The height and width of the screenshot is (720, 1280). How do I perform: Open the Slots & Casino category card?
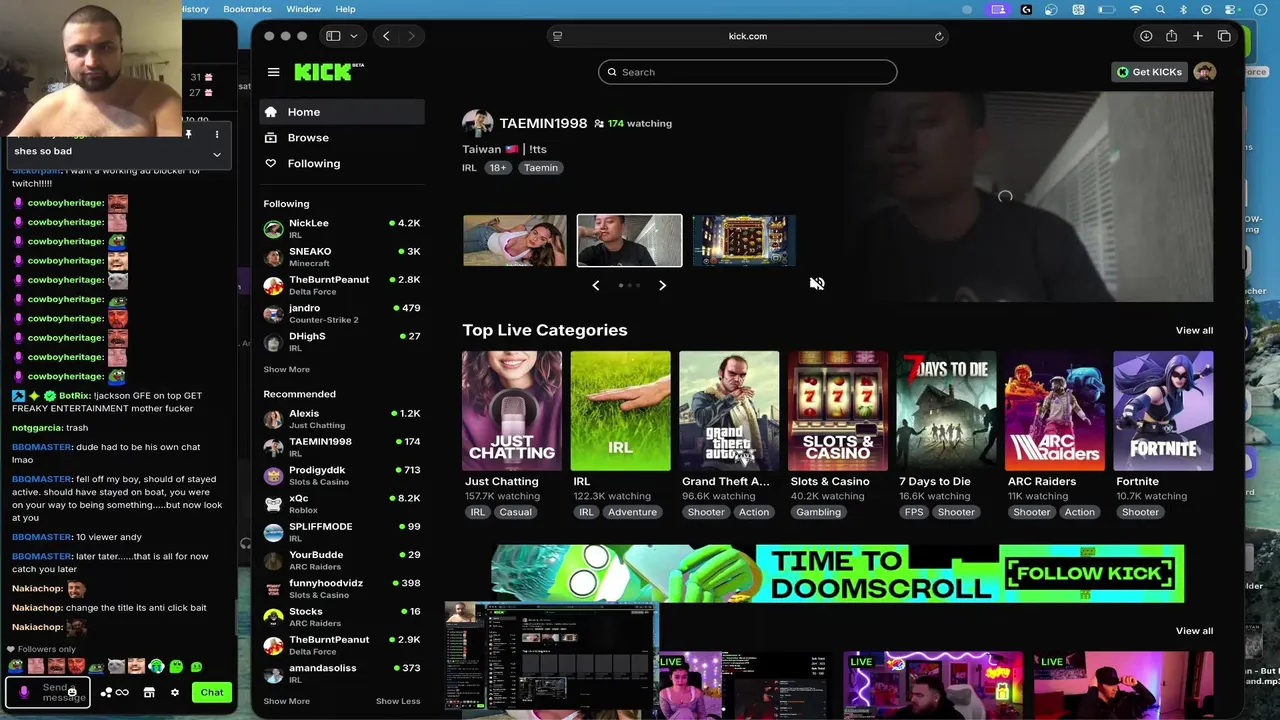838,411
